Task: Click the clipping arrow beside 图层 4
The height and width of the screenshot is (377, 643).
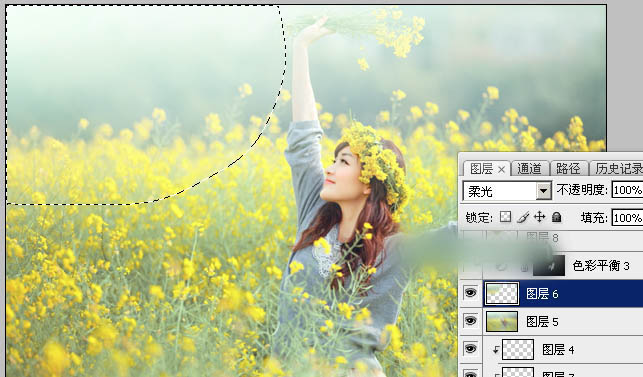Action: point(496,350)
